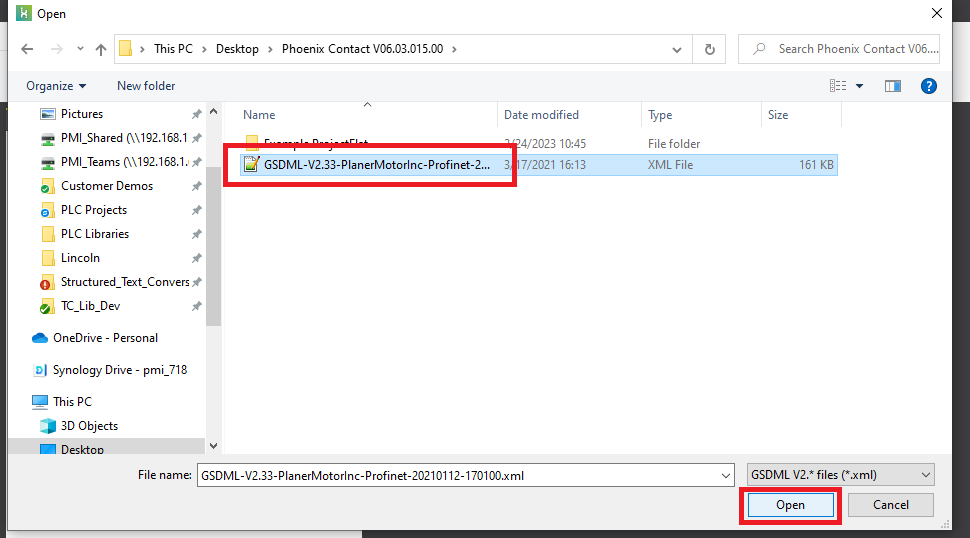Expand the Organize dropdown menu
Viewport: 970px width, 538px height.
[56, 86]
